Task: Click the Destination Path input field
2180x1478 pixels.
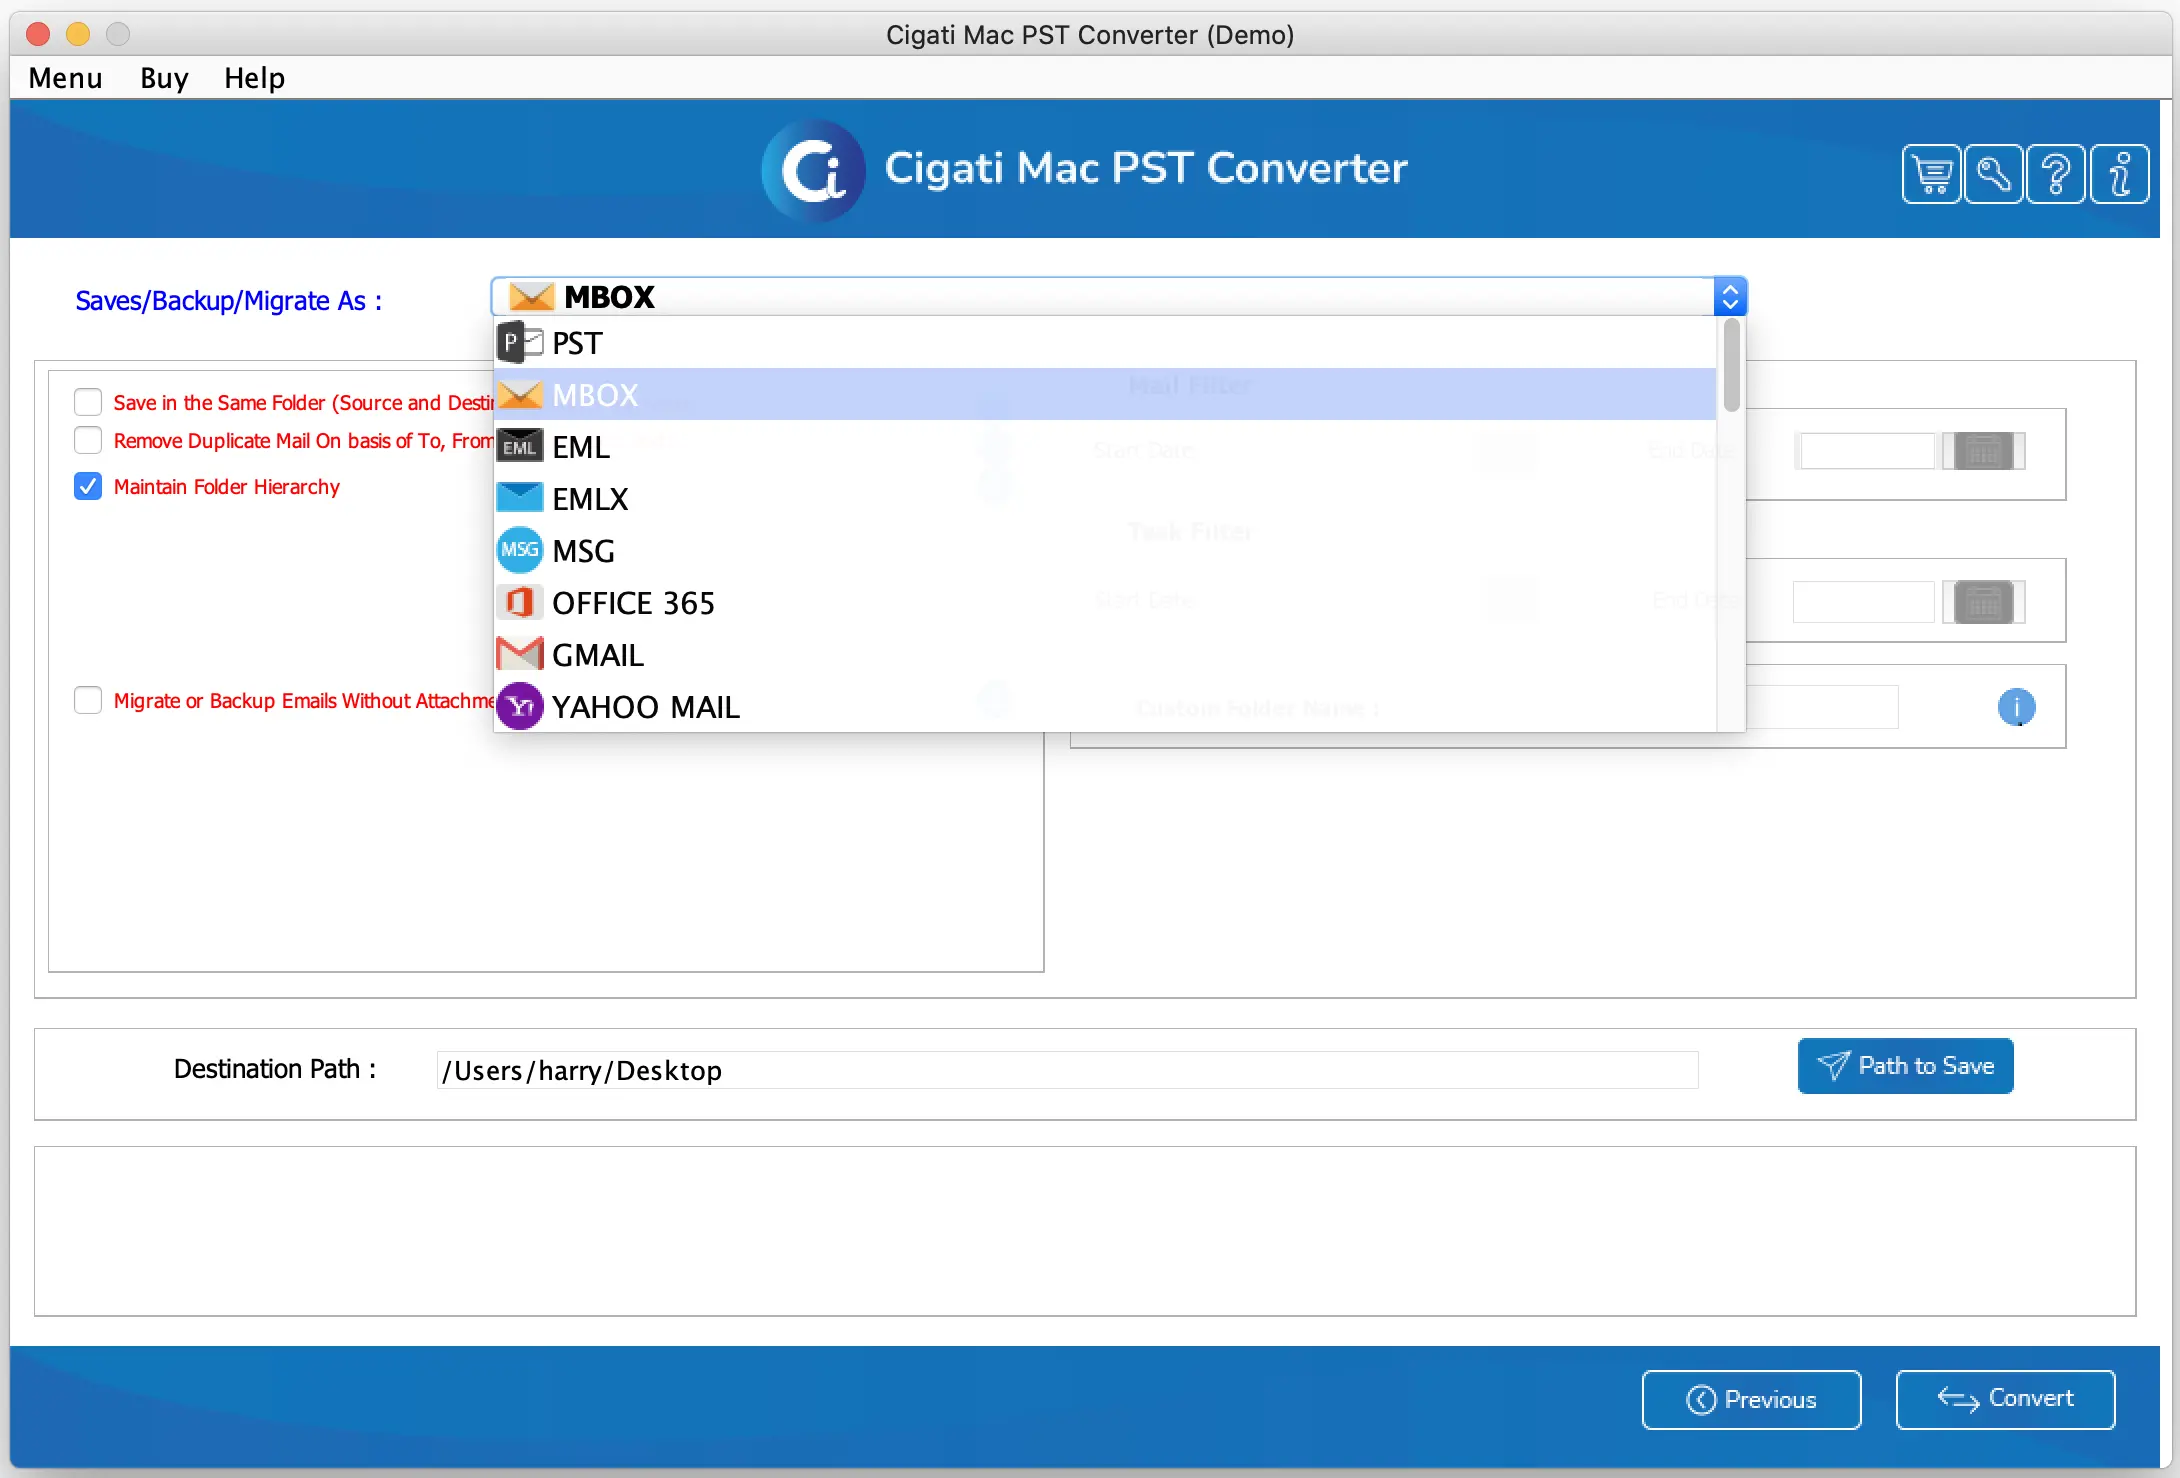Action: click(1067, 1070)
